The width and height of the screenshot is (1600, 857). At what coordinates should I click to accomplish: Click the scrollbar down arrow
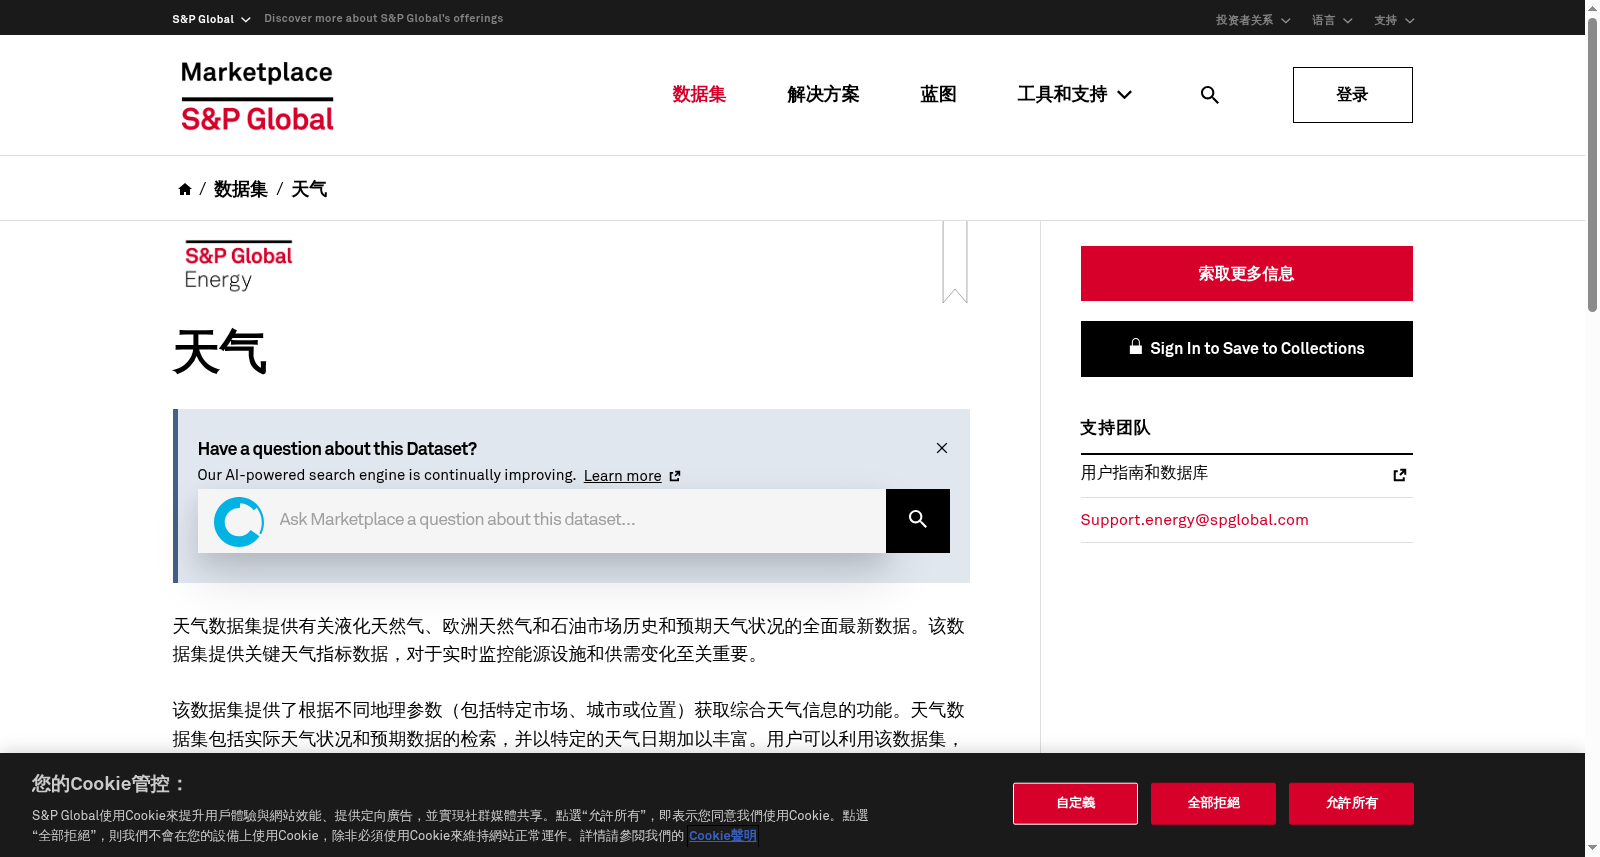1592,849
